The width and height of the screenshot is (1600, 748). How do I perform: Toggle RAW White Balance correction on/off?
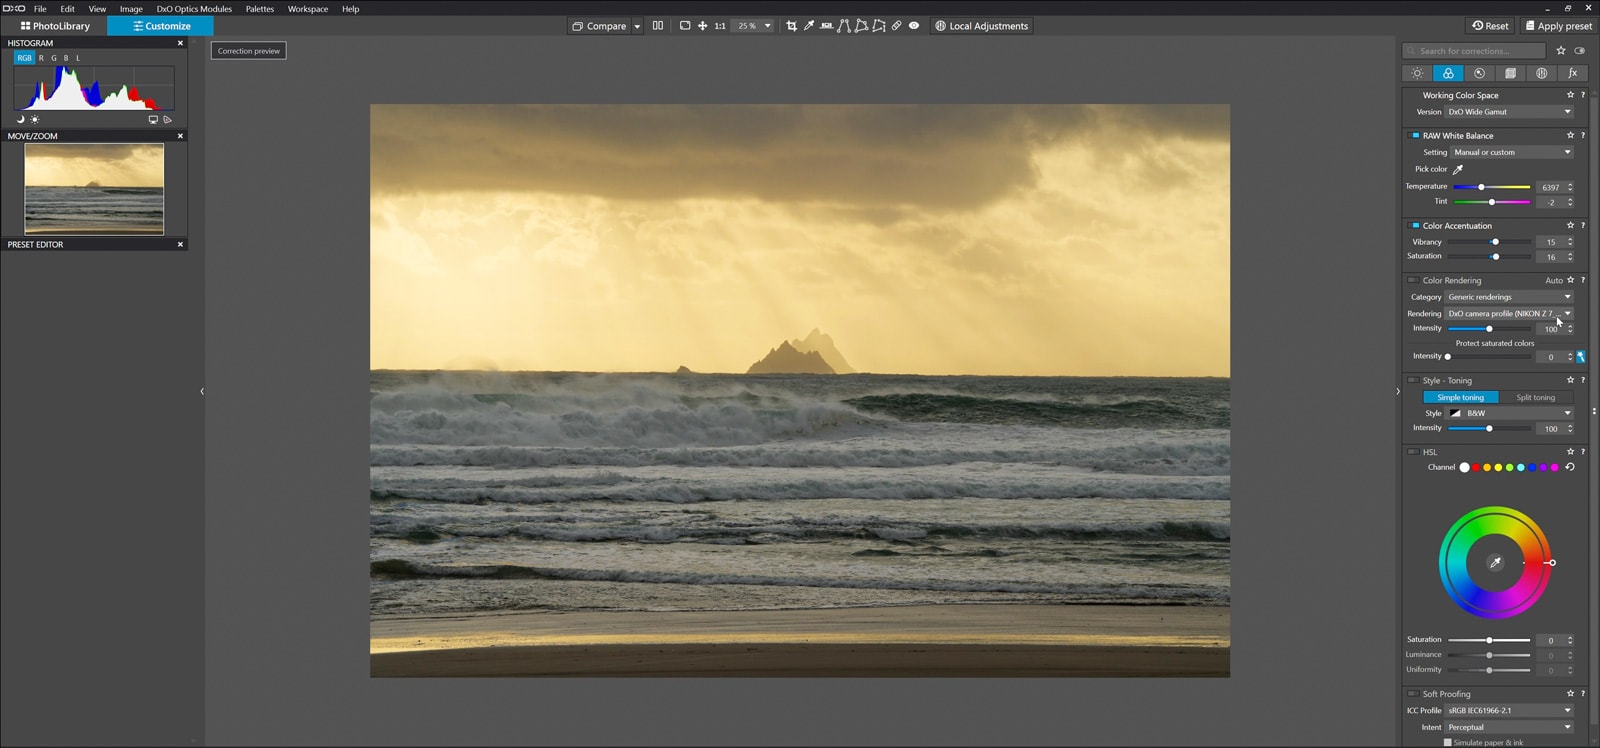click(1414, 135)
